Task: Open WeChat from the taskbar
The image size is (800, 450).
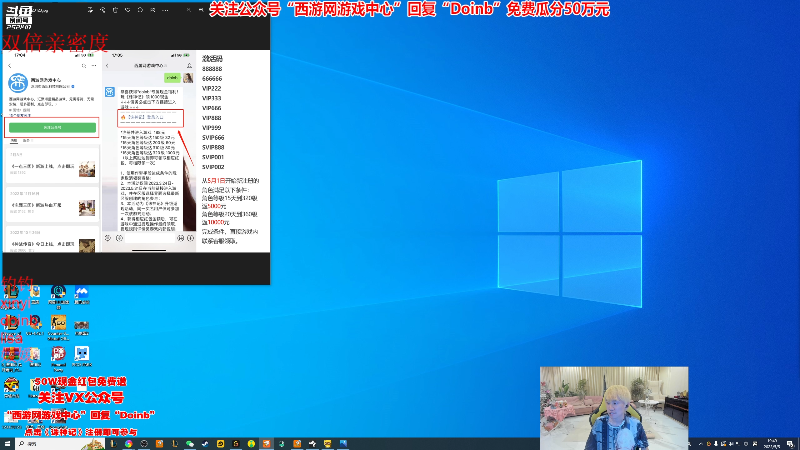Action: [x=190, y=444]
